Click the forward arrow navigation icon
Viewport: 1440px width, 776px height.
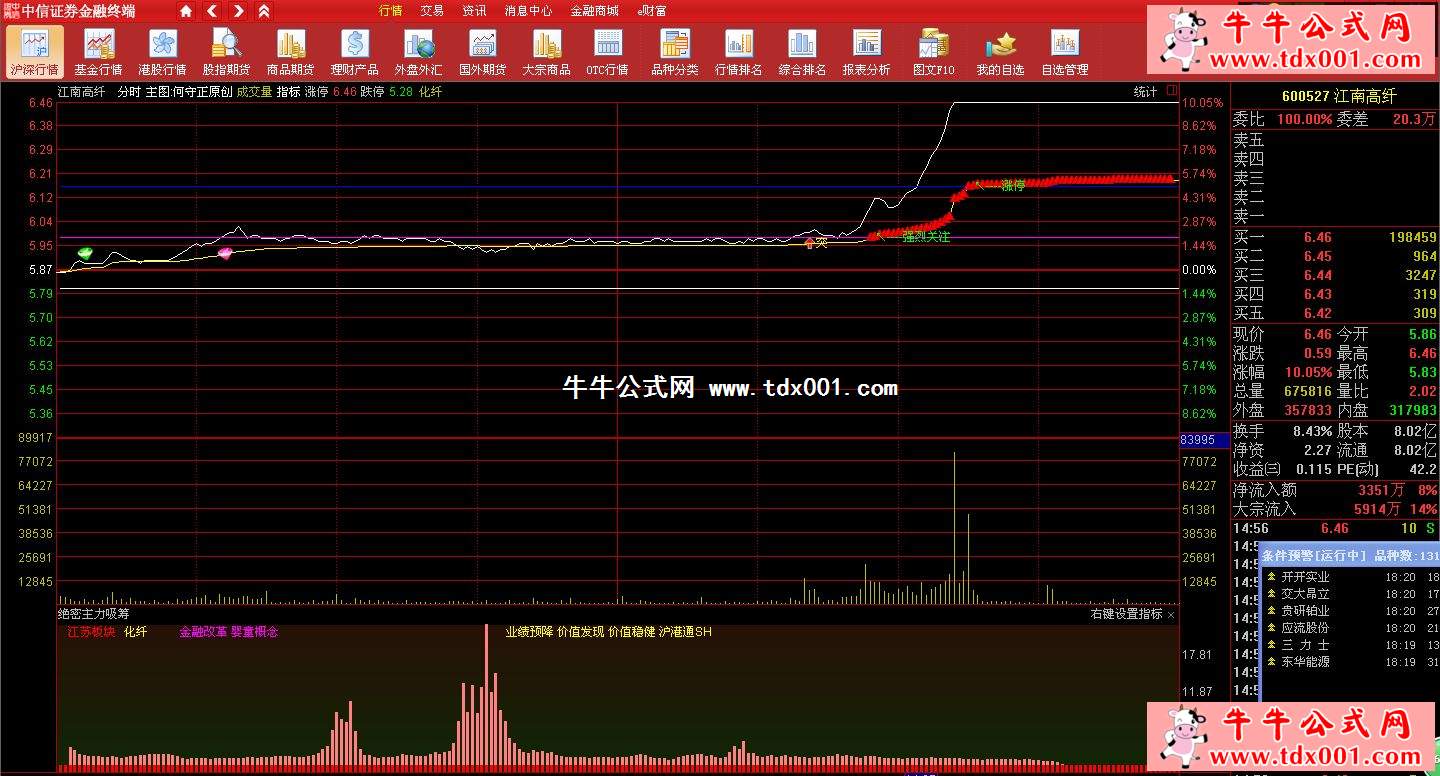[x=238, y=11]
